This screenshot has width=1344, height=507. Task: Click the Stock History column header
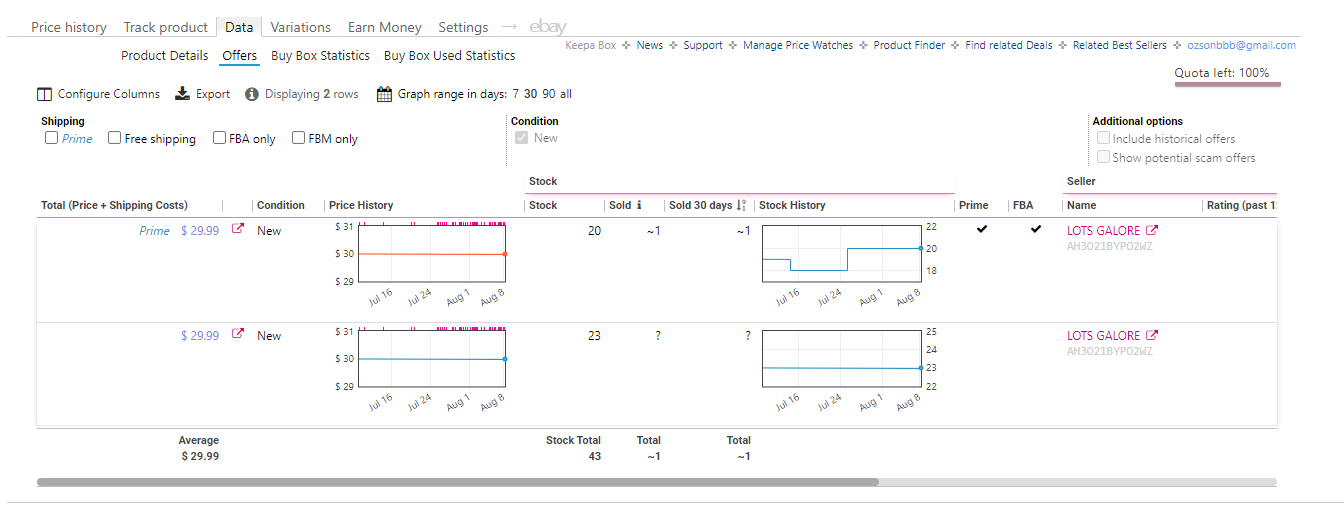(792, 205)
